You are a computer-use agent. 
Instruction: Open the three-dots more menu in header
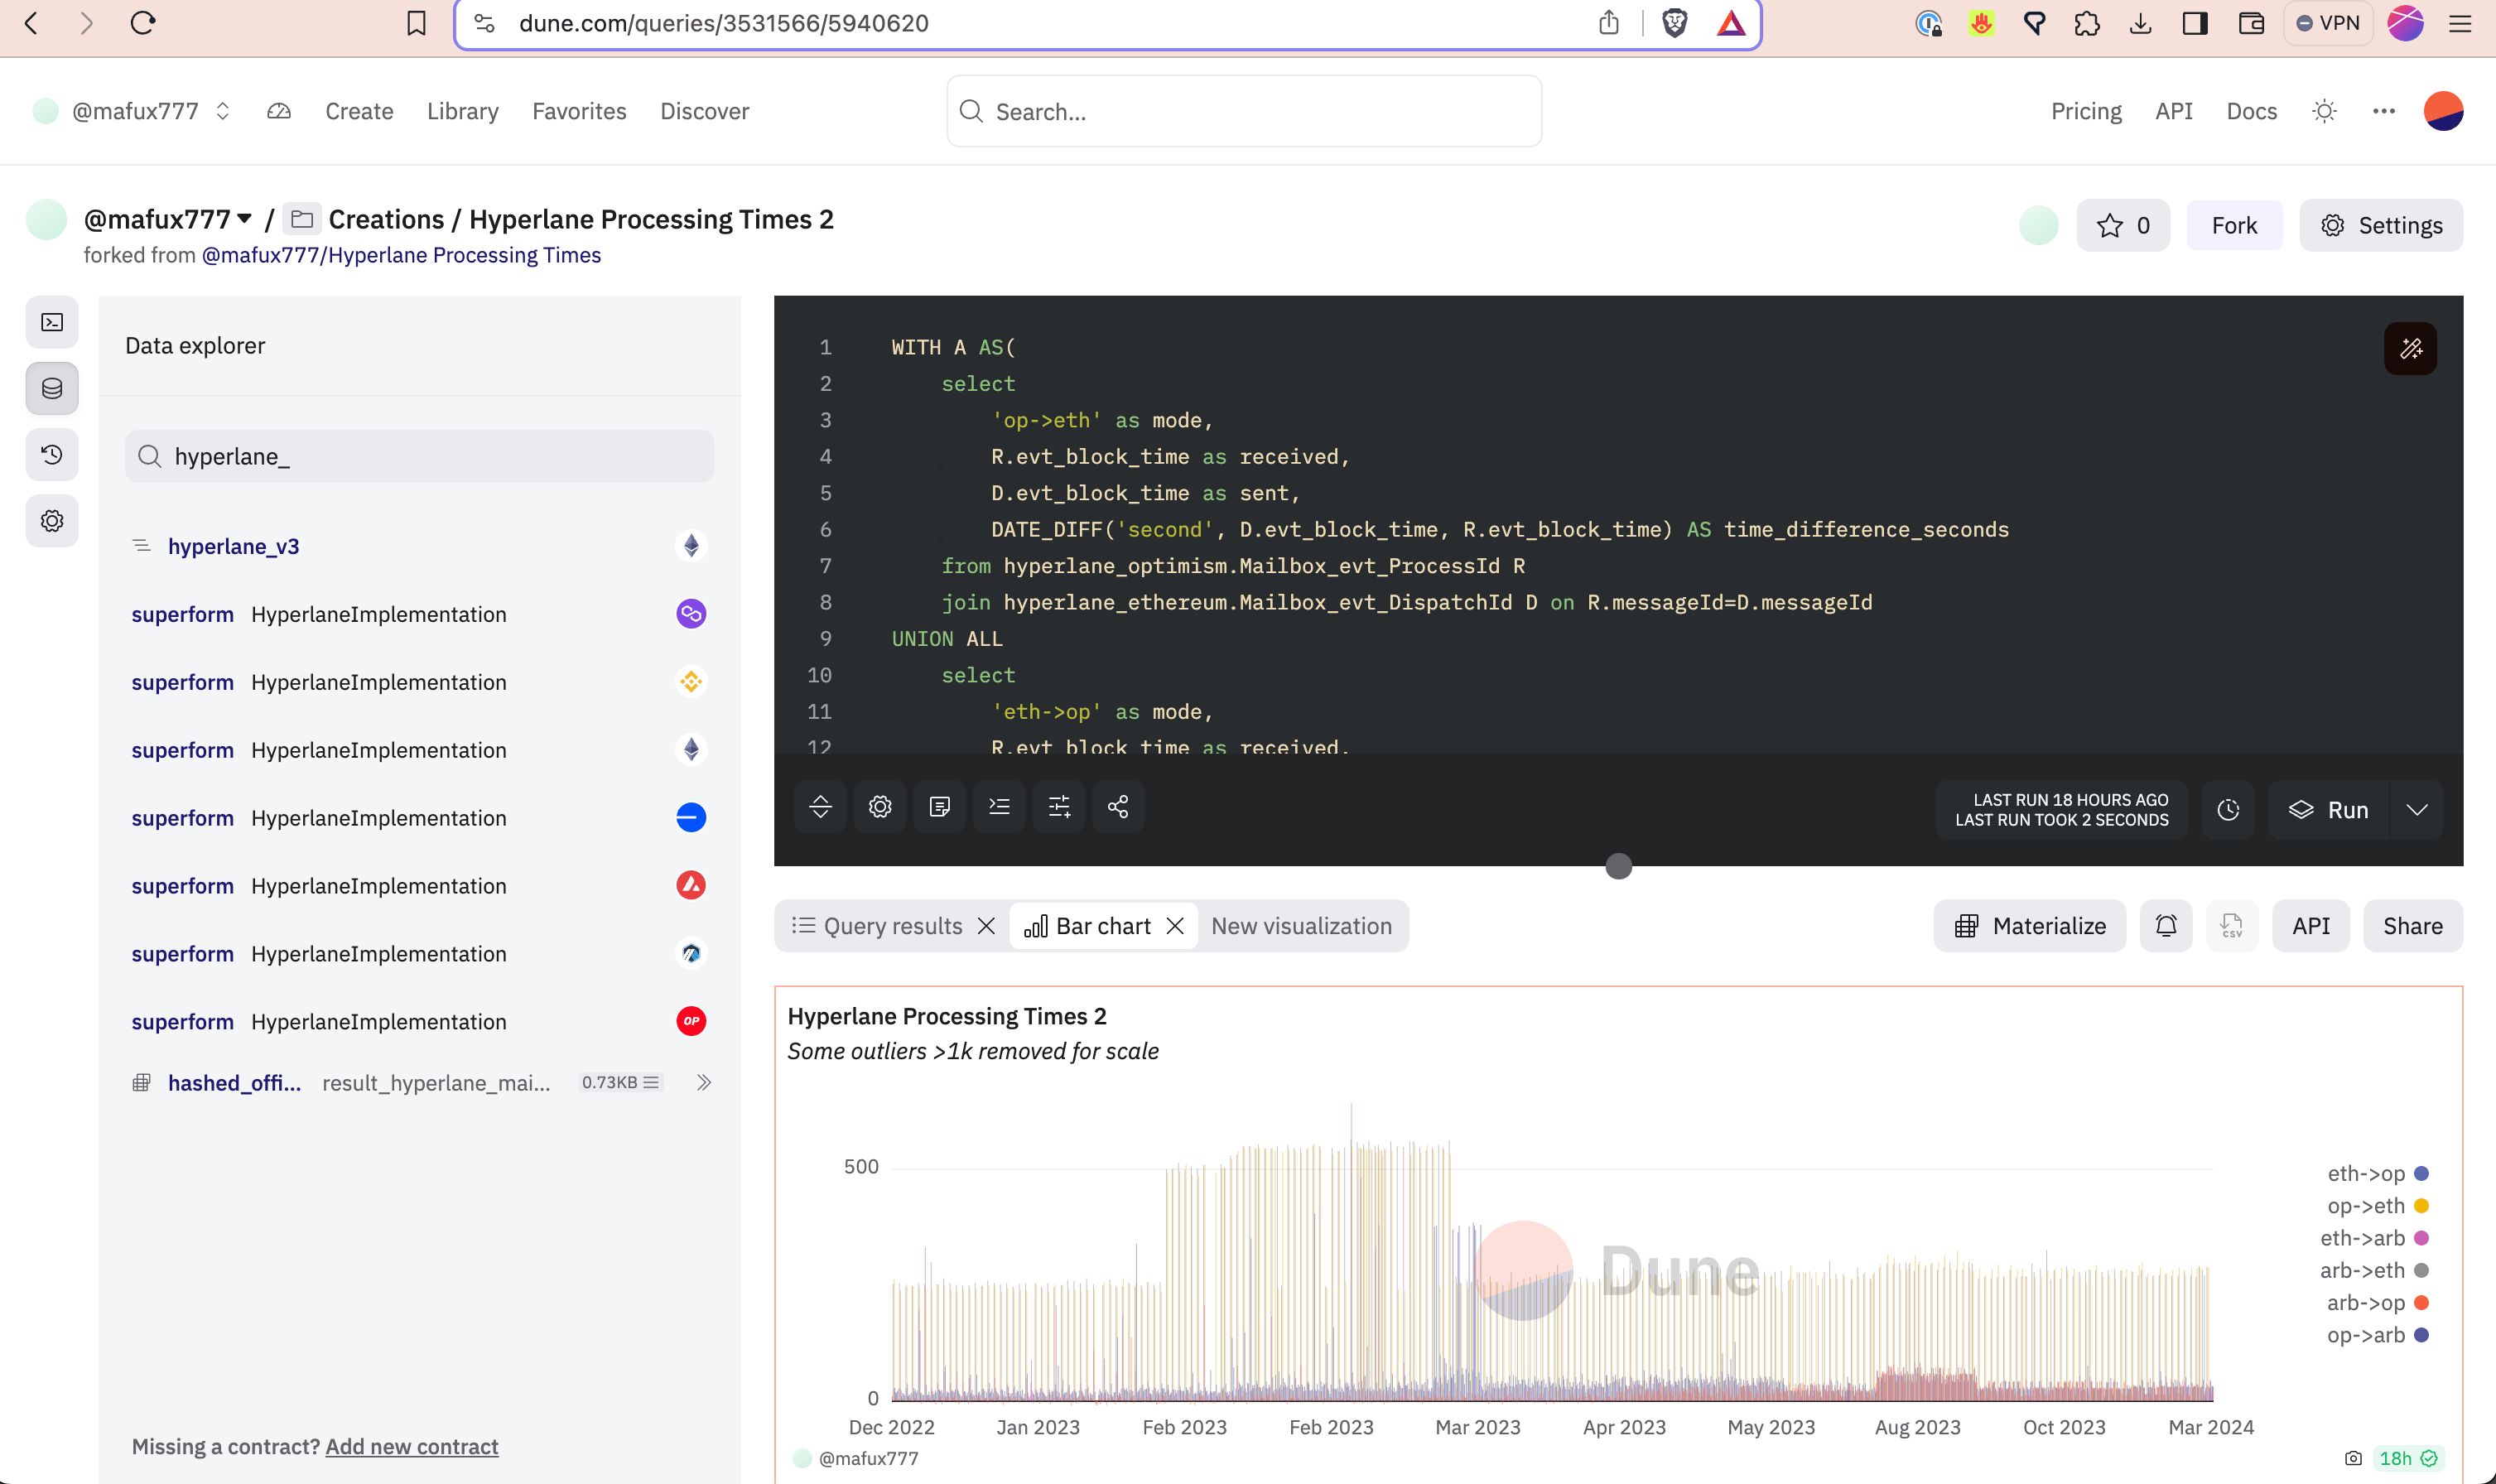pyautogui.click(x=2384, y=111)
